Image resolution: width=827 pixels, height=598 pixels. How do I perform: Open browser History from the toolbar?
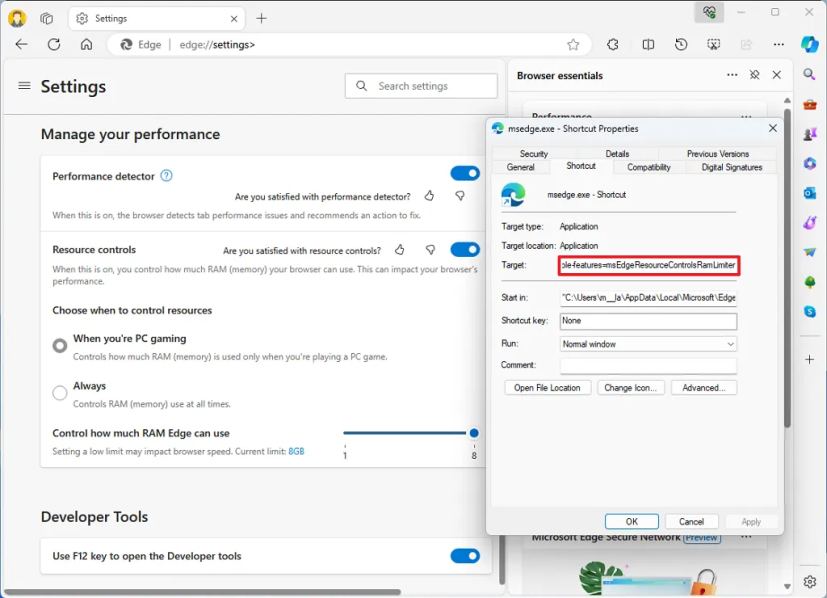(x=681, y=45)
